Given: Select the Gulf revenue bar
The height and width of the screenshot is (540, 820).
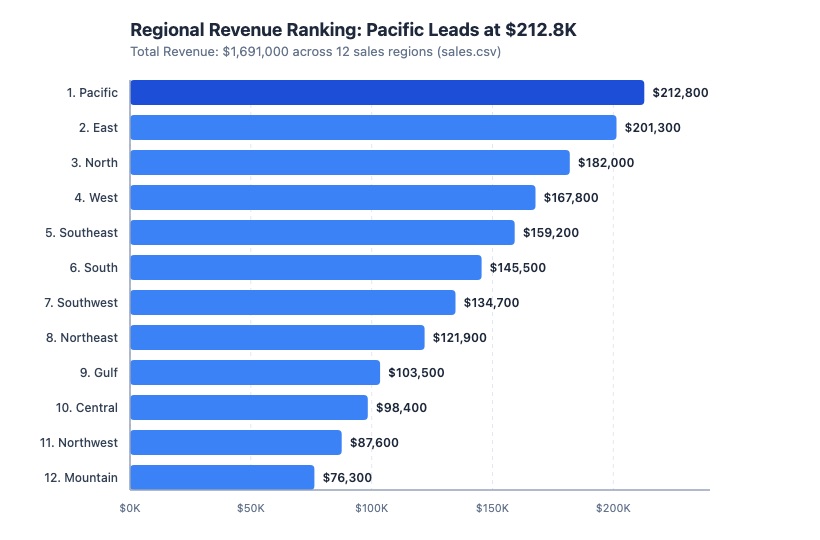Looking at the screenshot, I should pyautogui.click(x=255, y=373).
